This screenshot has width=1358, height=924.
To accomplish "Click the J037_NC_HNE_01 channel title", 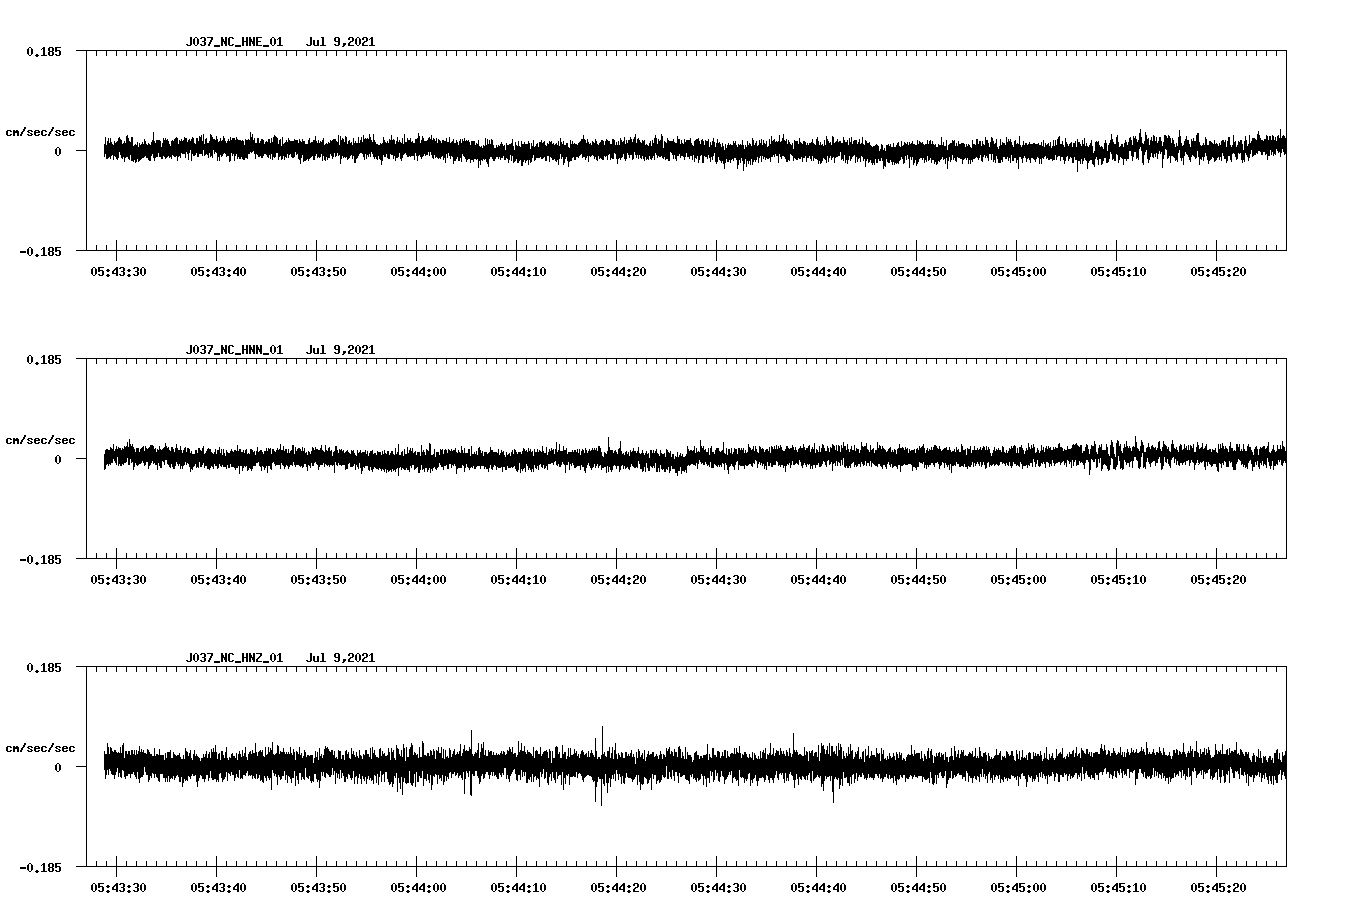I will (234, 42).
